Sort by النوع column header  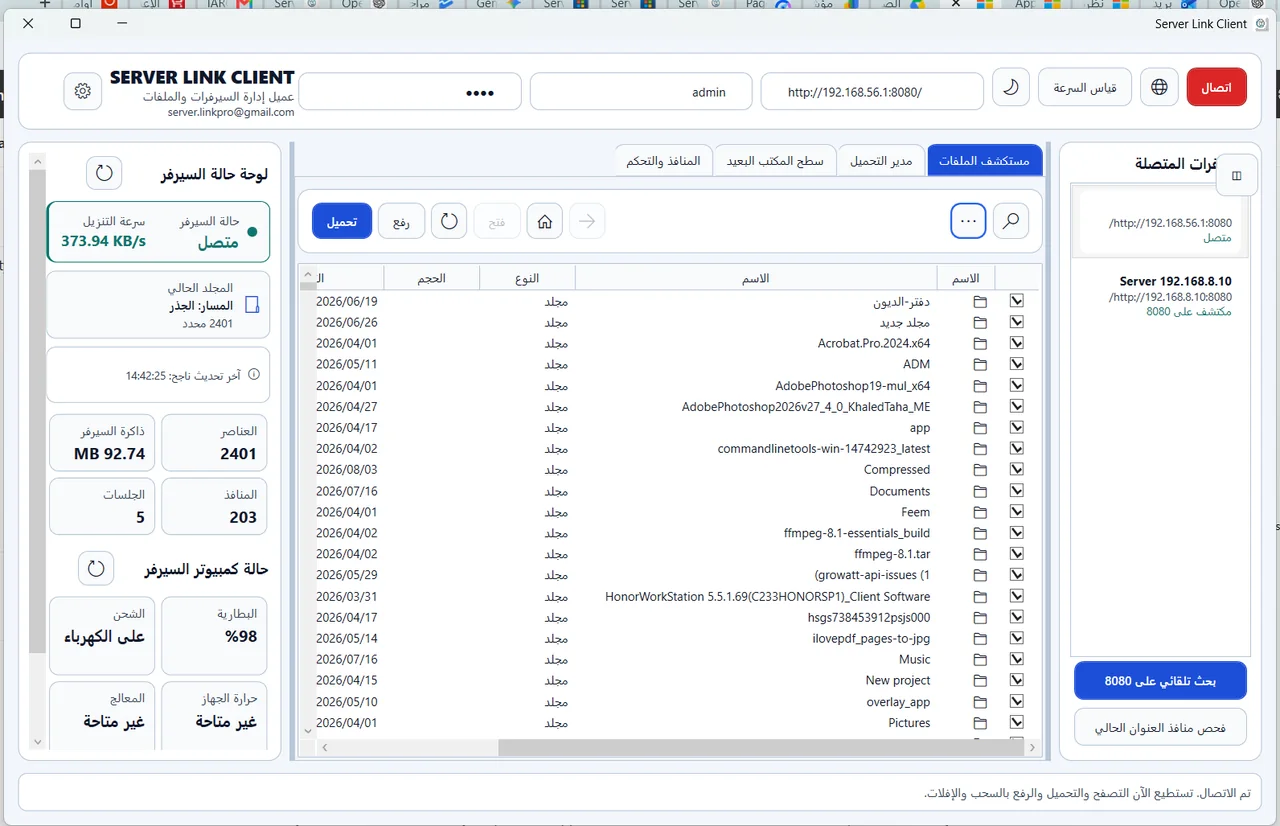tap(528, 278)
